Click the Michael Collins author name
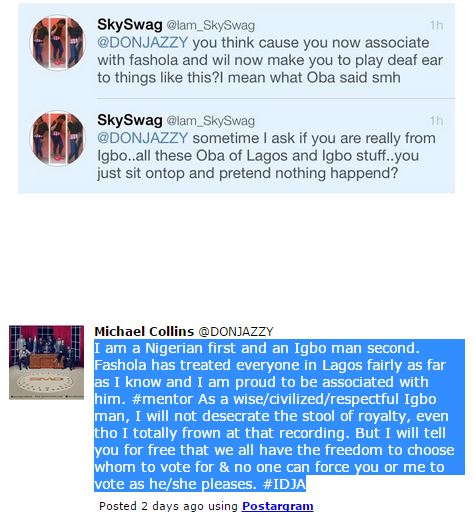This screenshot has width=475, height=523. pyautogui.click(x=144, y=332)
